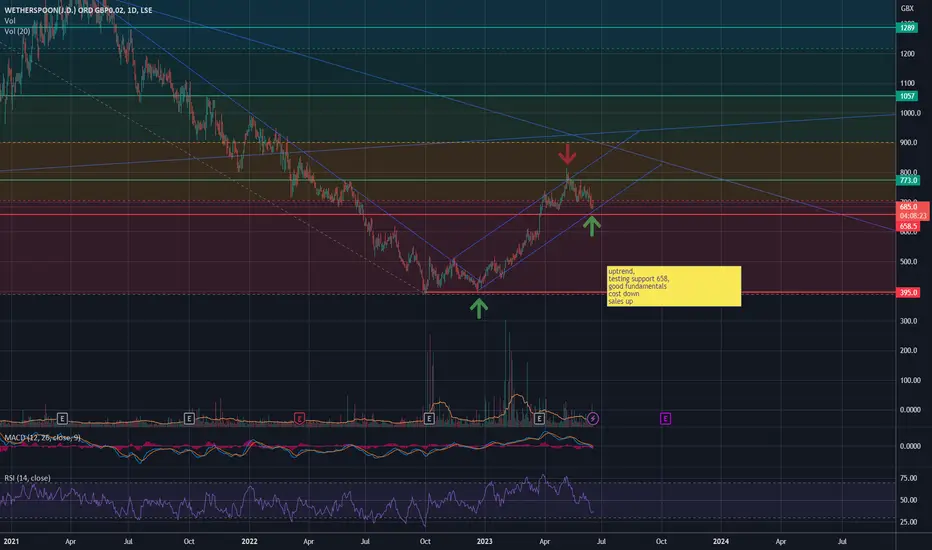Click the 395.0 price level label
Image resolution: width=932 pixels, height=550 pixels.
tap(909, 293)
